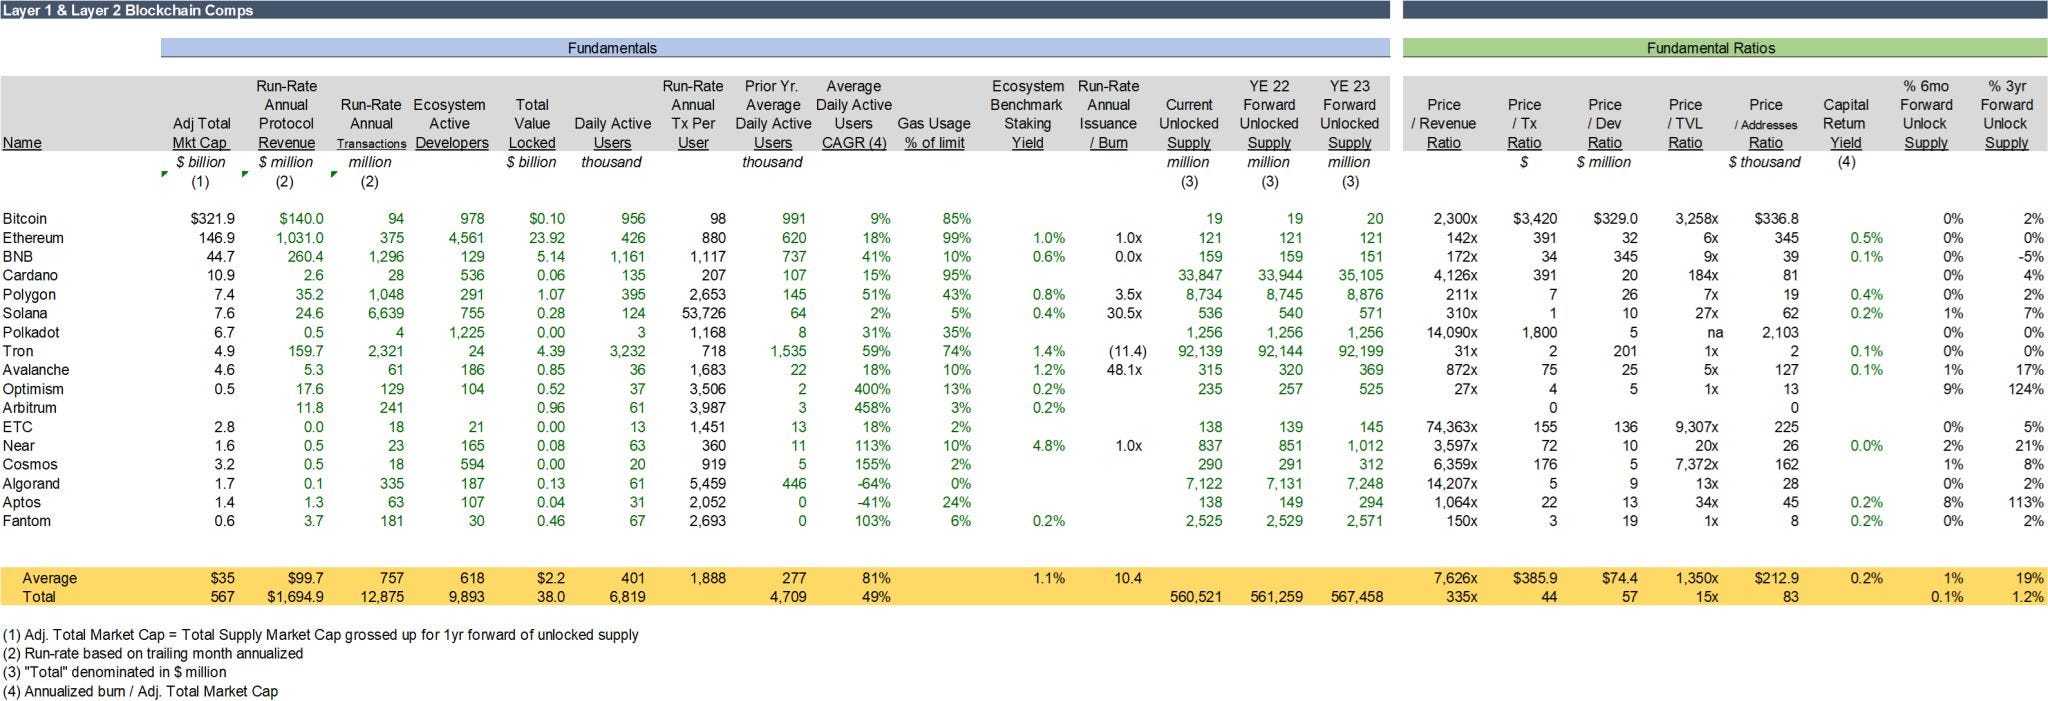Select the BNB name cell
Screen dimensions: 2048x701
(18, 257)
